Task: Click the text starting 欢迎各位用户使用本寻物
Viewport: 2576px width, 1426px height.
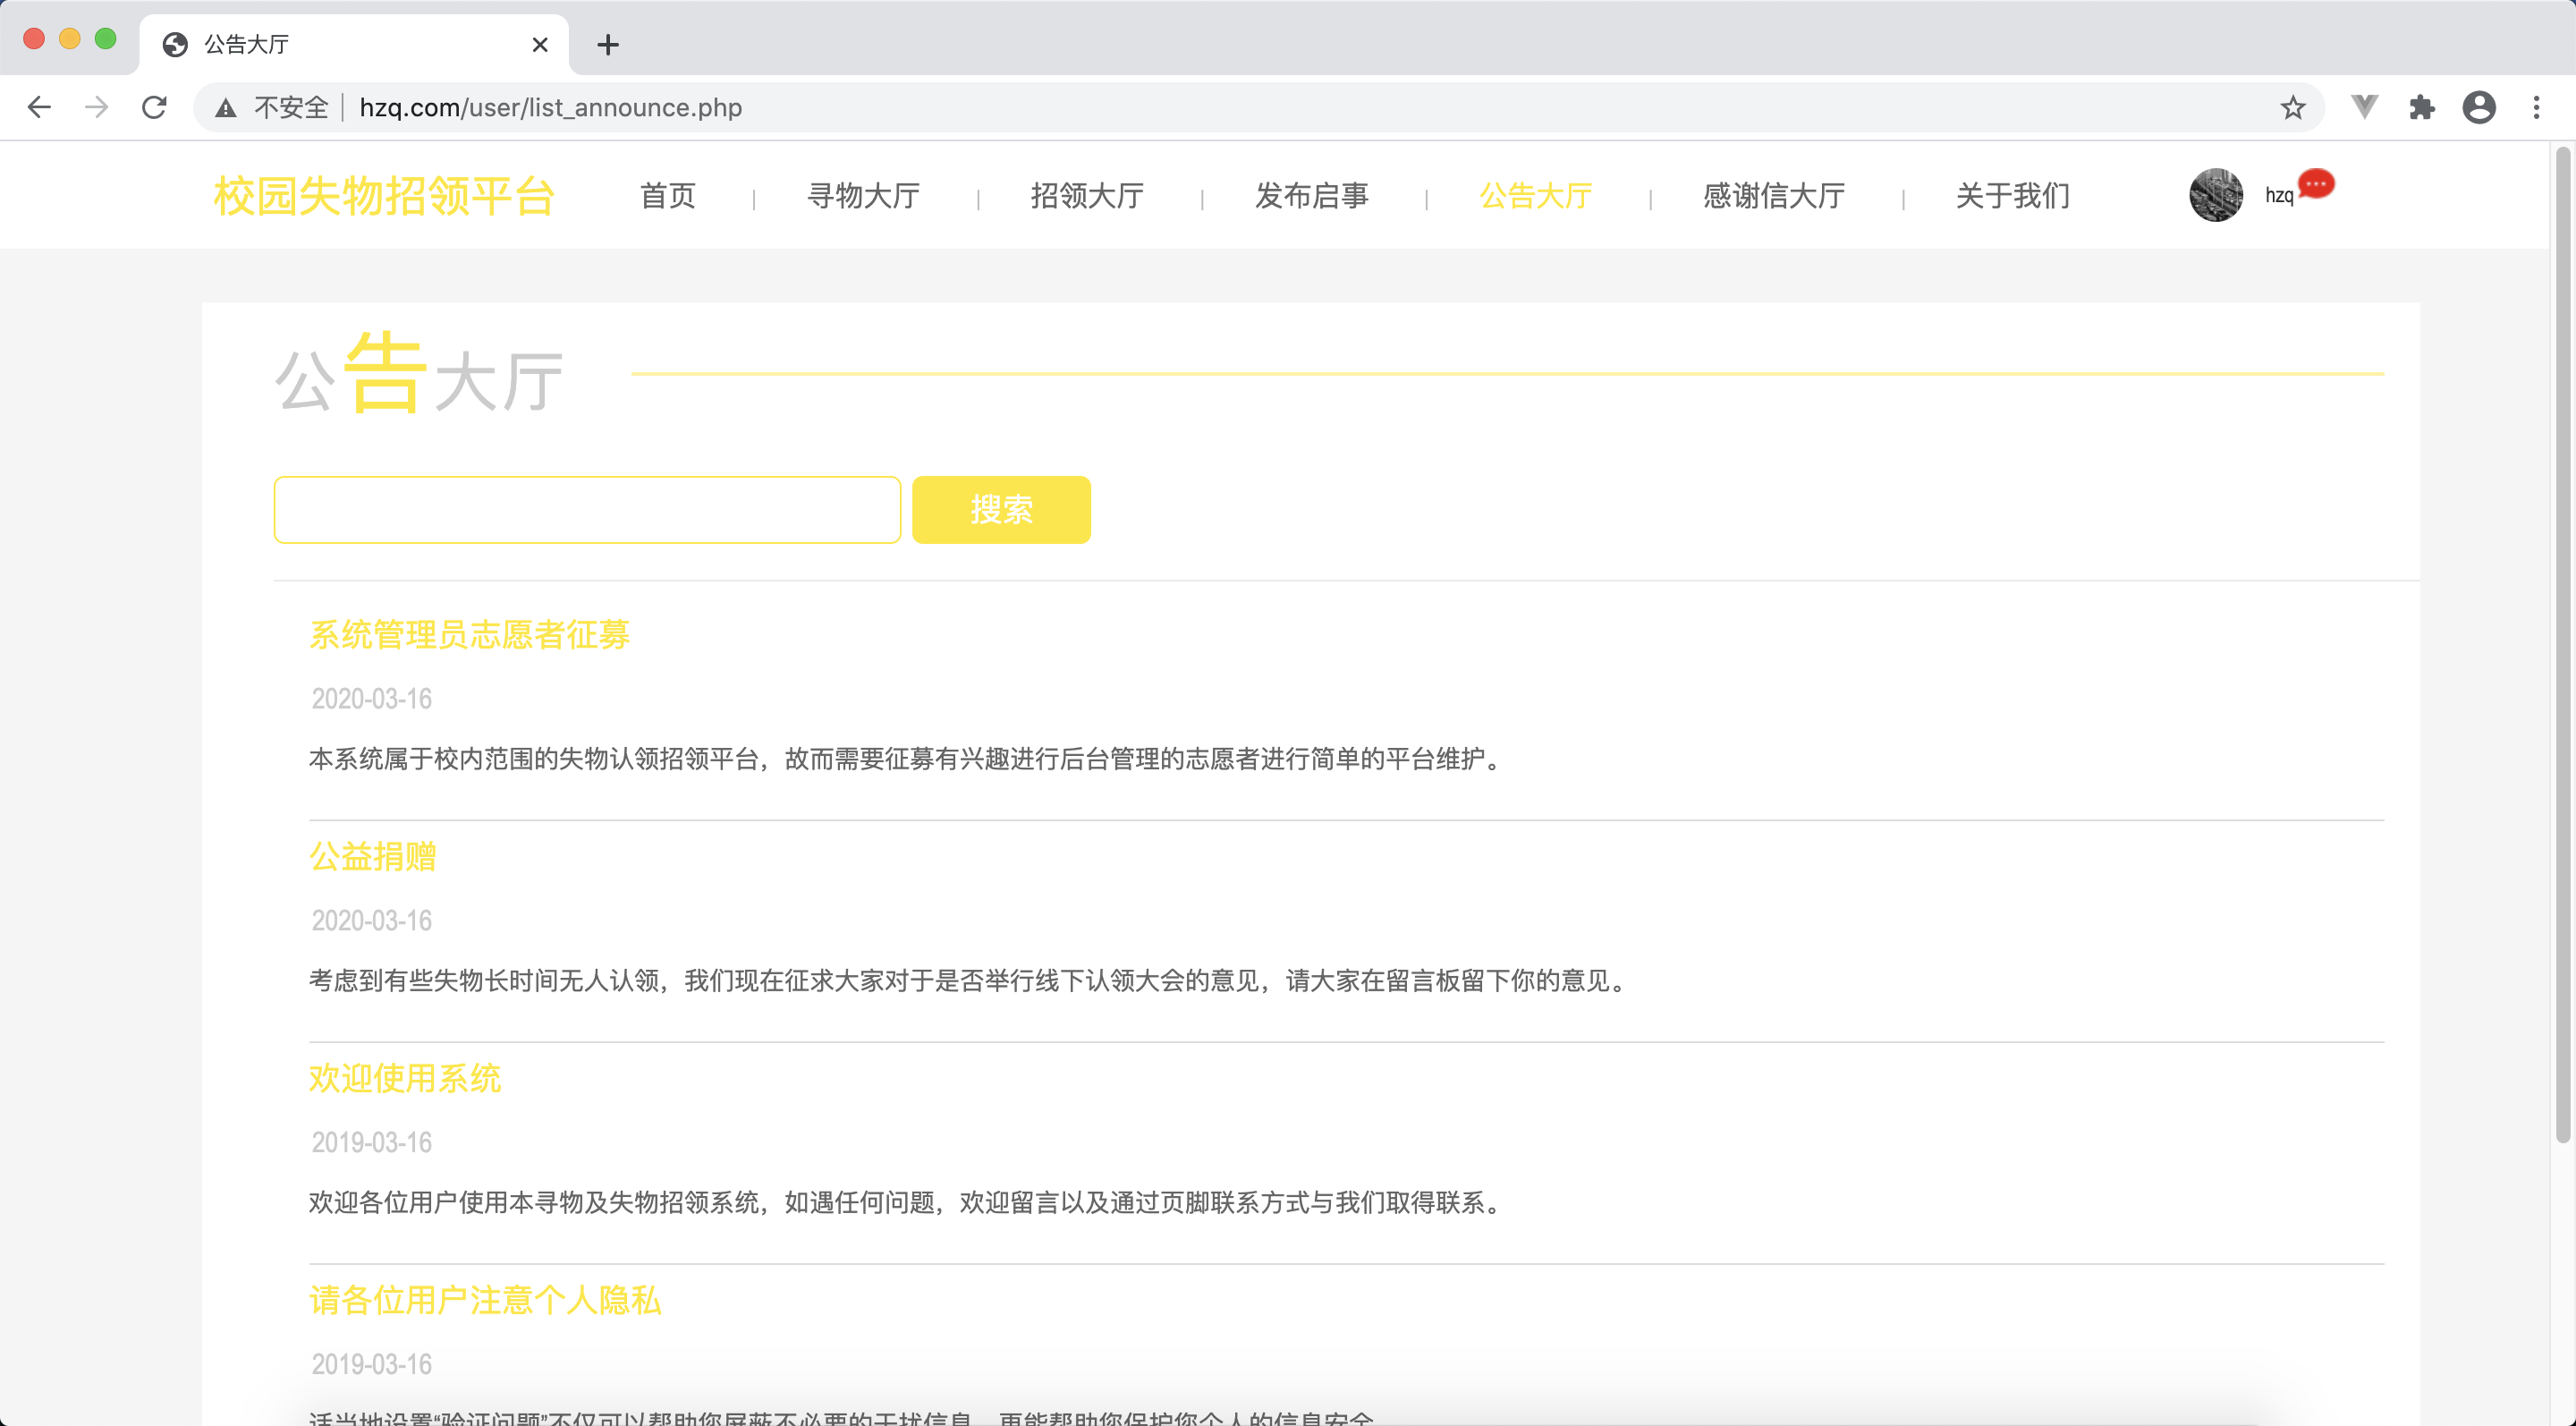Action: (x=906, y=1204)
